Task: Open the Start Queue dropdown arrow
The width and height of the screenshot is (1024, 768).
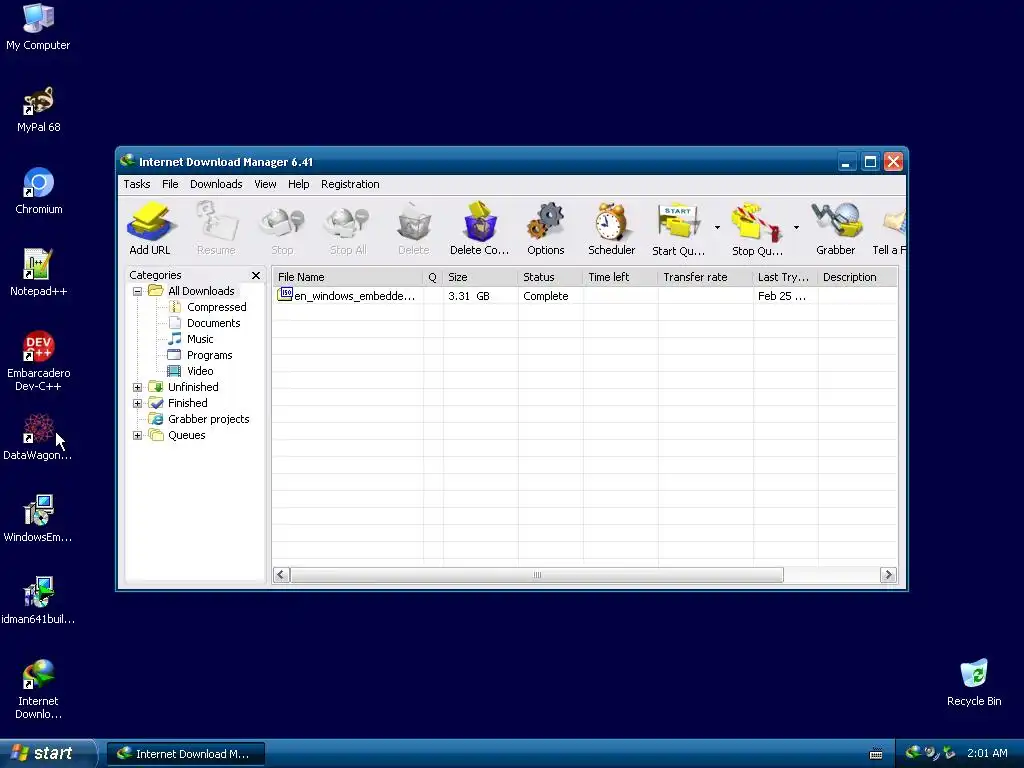Action: point(717,227)
